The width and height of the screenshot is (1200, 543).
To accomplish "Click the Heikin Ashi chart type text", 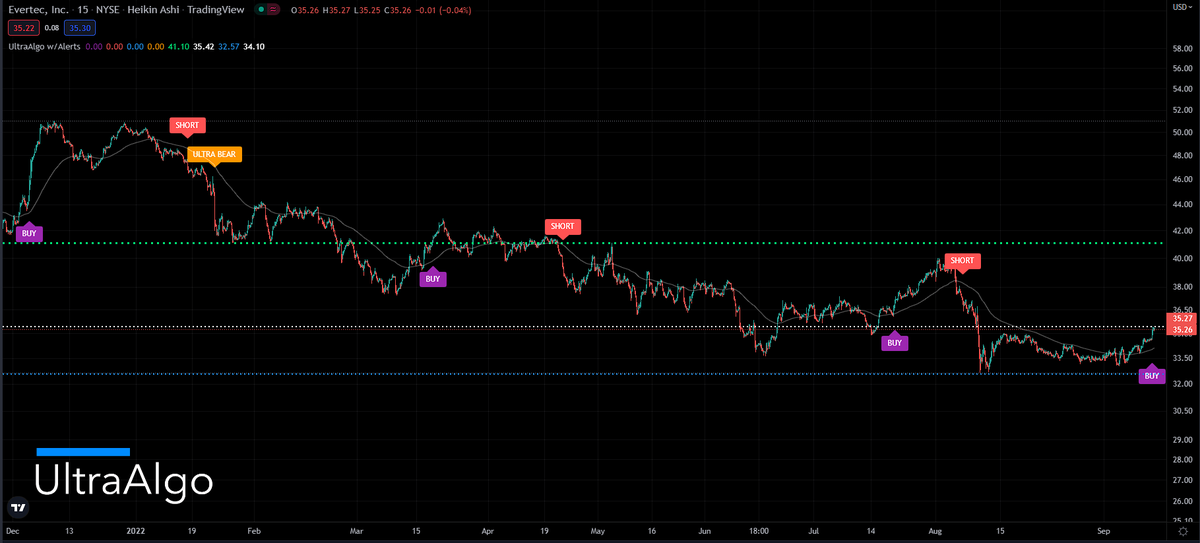I will [152, 10].
